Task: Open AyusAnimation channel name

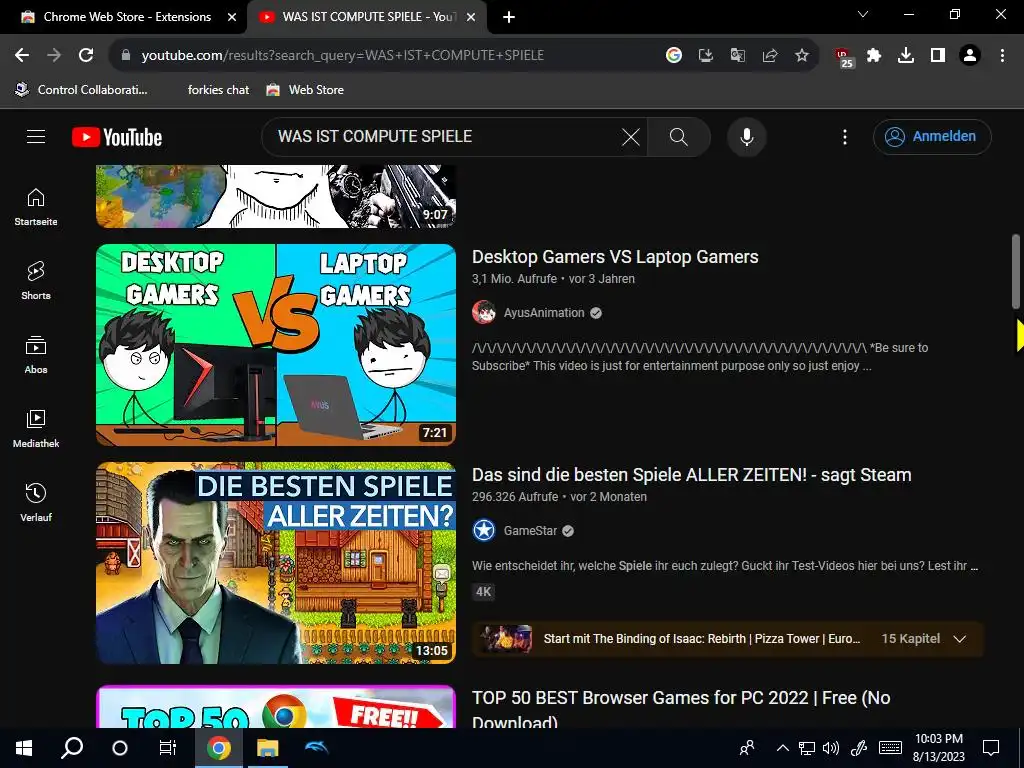Action: (544, 313)
